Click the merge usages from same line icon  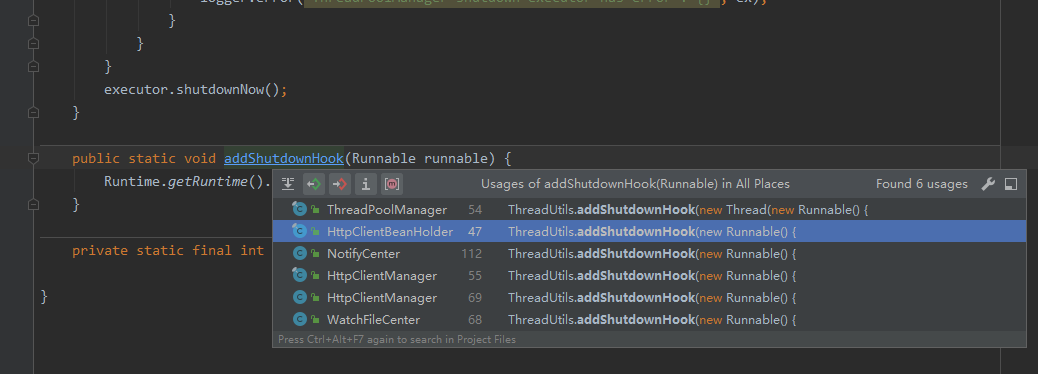click(x=288, y=184)
